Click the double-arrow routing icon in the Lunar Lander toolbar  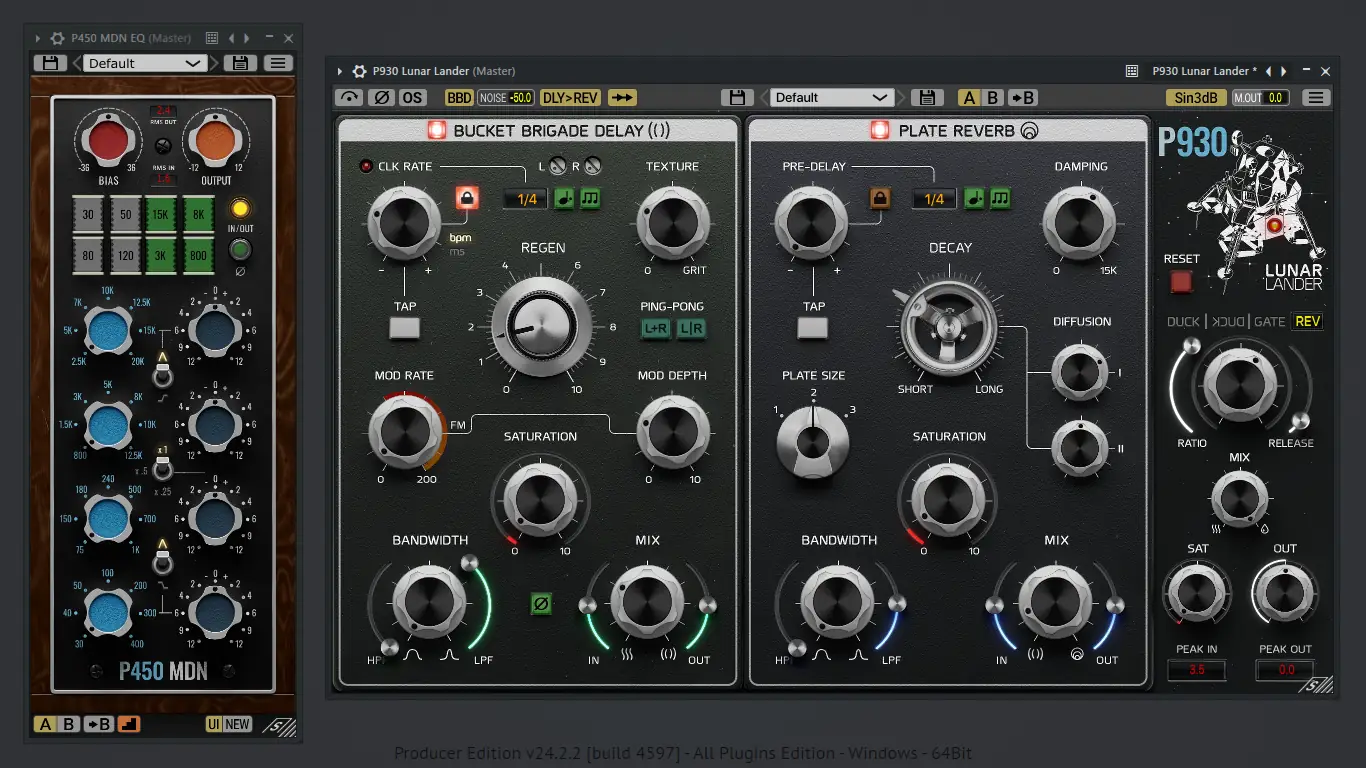click(x=622, y=98)
